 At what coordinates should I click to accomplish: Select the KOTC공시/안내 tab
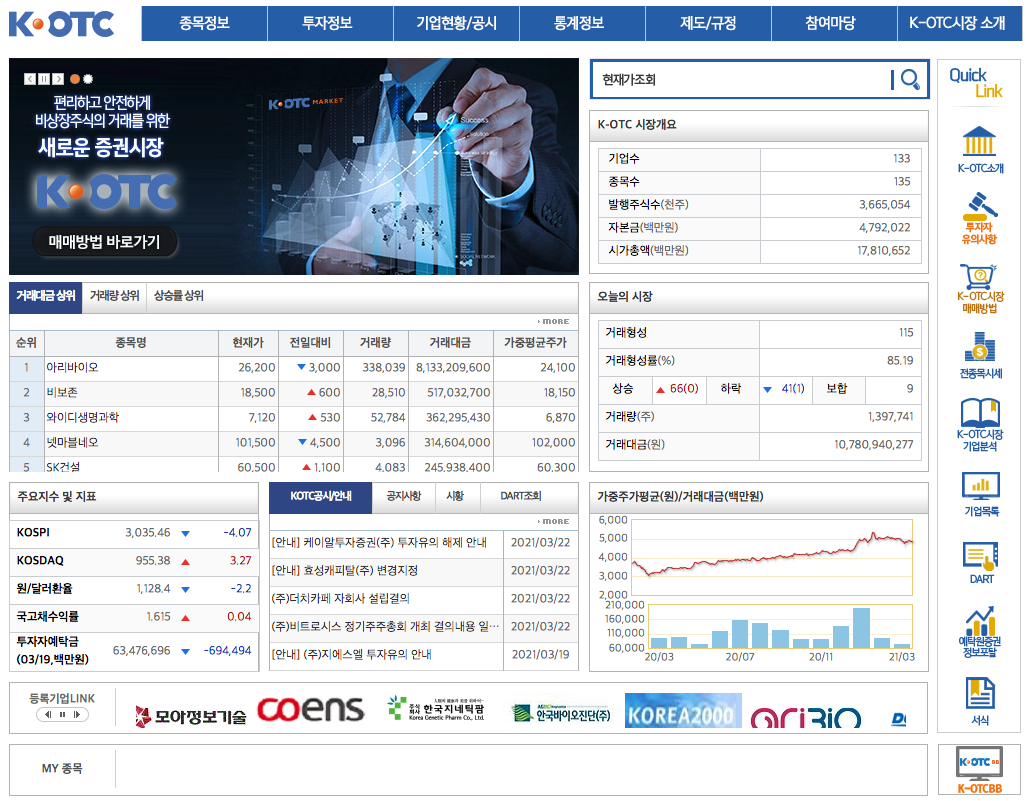coord(321,497)
